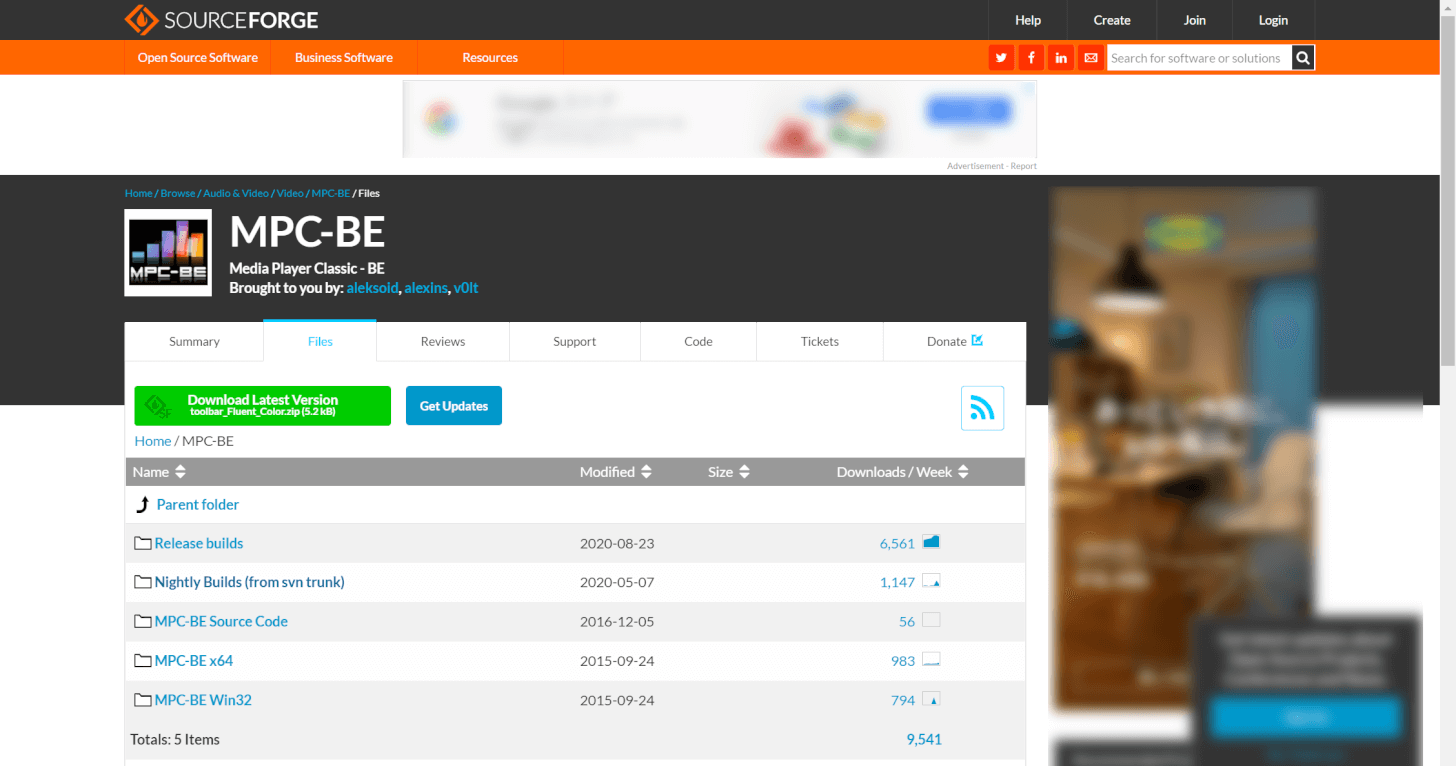Click the RSS feed icon
Screen dimensions: 1456x766
click(982, 408)
